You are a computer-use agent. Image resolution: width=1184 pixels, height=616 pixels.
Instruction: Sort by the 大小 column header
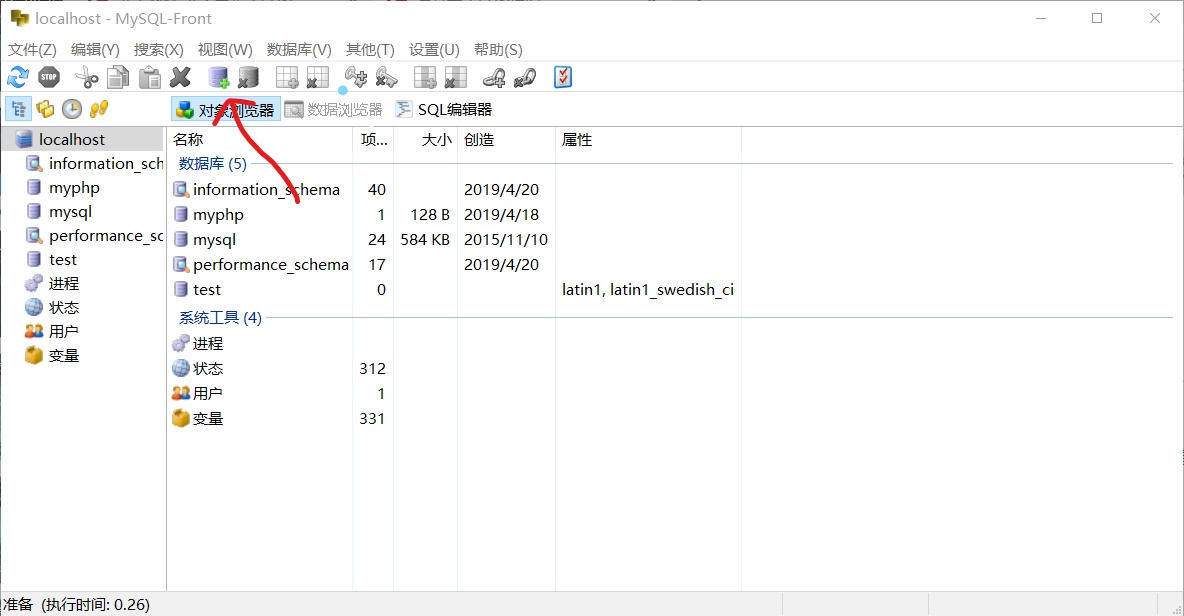[x=425, y=140]
